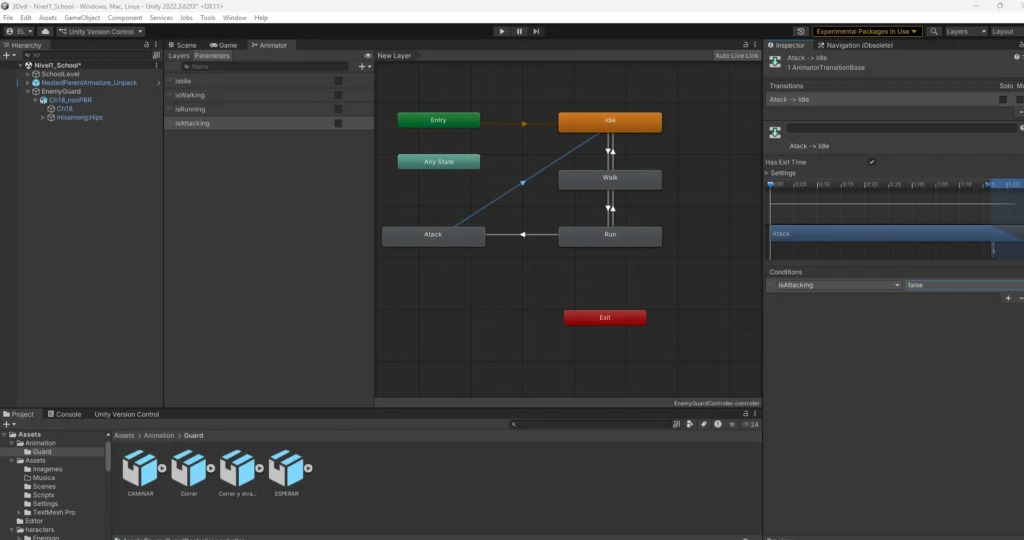Click the Auto Live Link button
This screenshot has width=1024, height=540.
(737, 56)
